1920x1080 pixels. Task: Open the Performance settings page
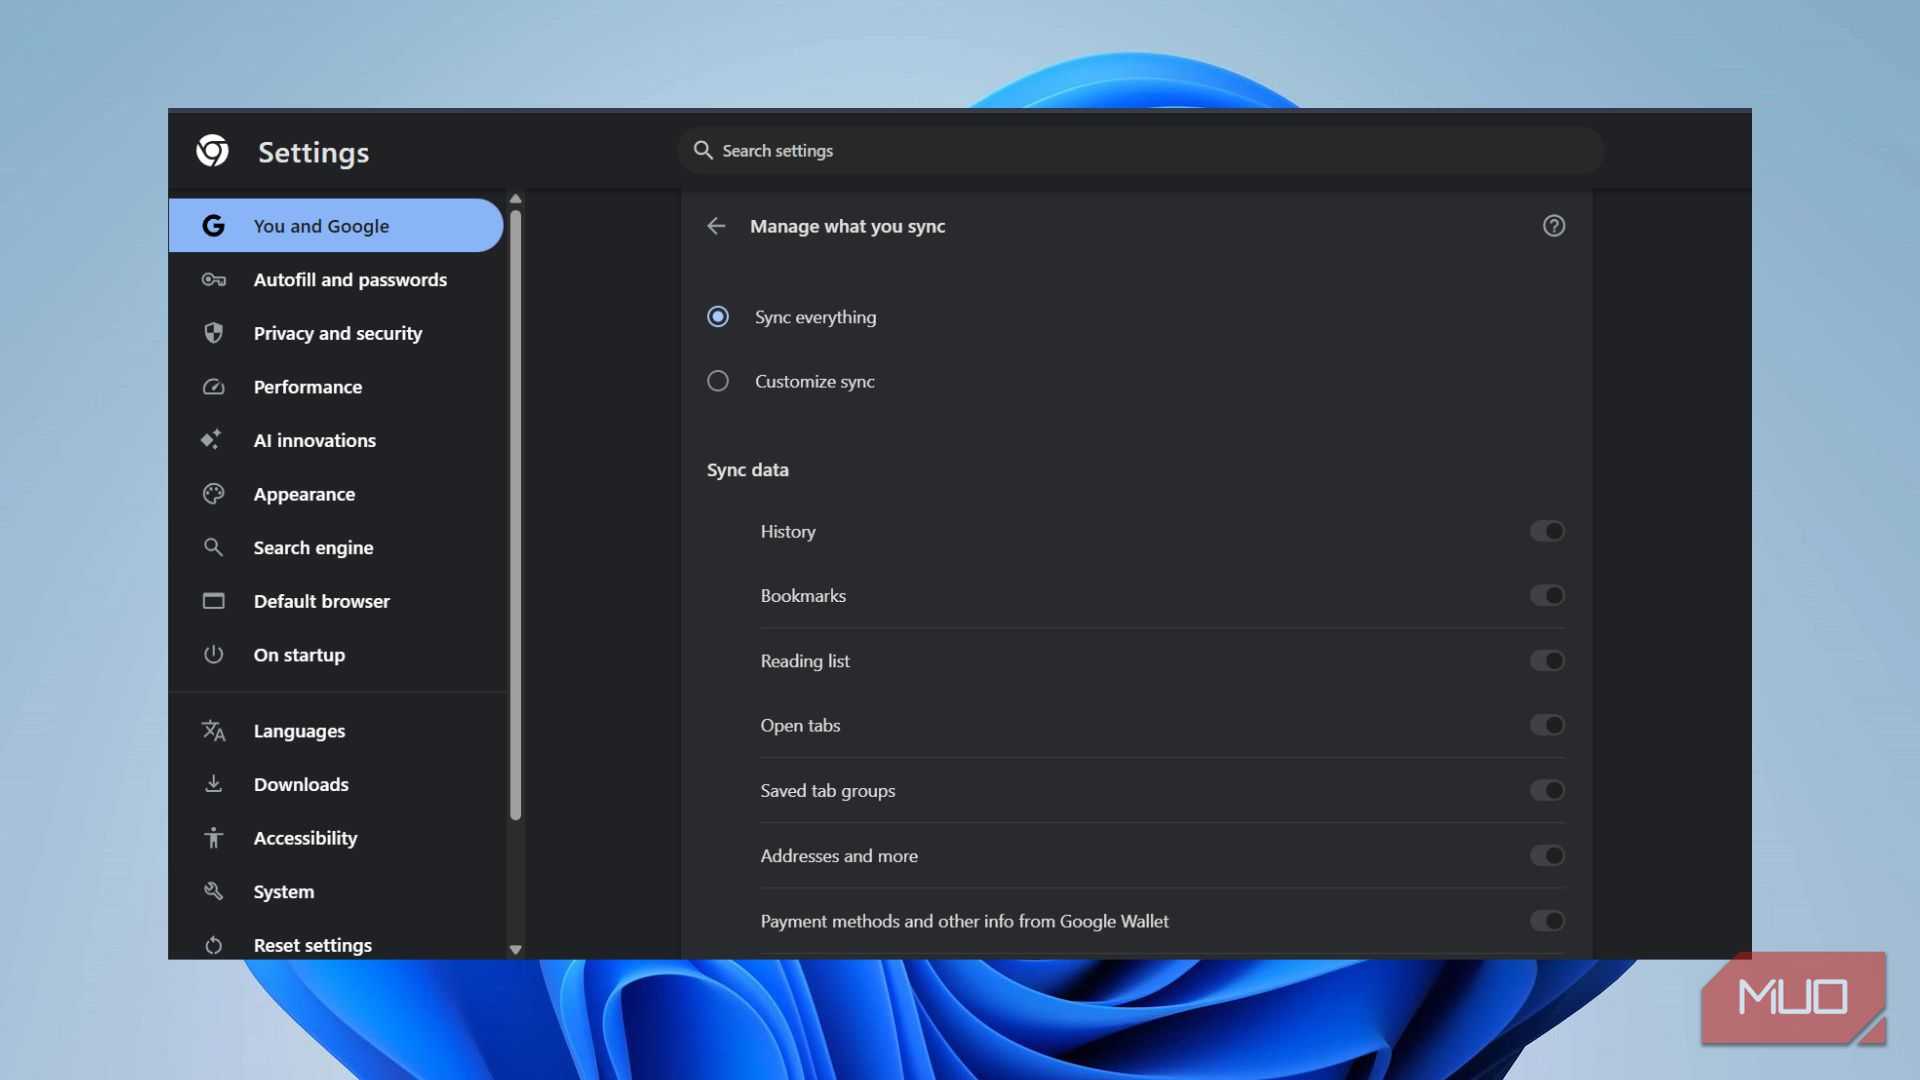click(336, 387)
